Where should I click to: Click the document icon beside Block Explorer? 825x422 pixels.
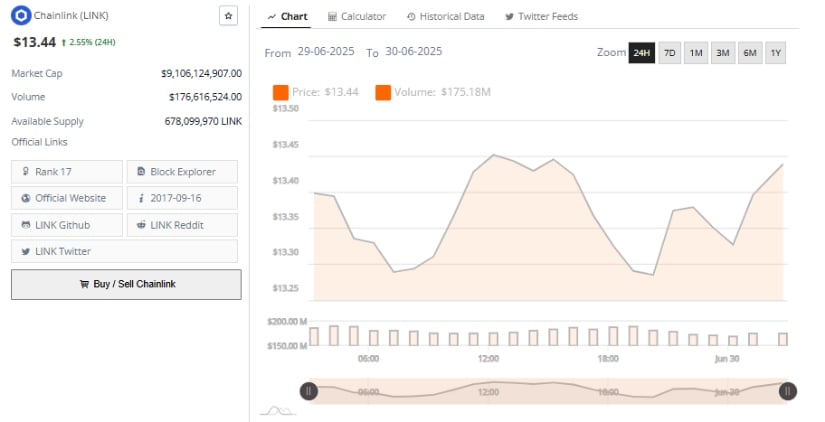click(x=141, y=172)
